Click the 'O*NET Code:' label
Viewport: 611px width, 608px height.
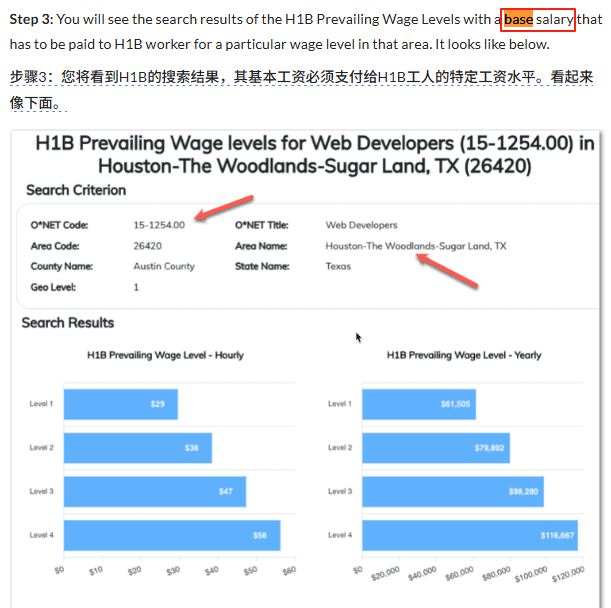coord(59,225)
